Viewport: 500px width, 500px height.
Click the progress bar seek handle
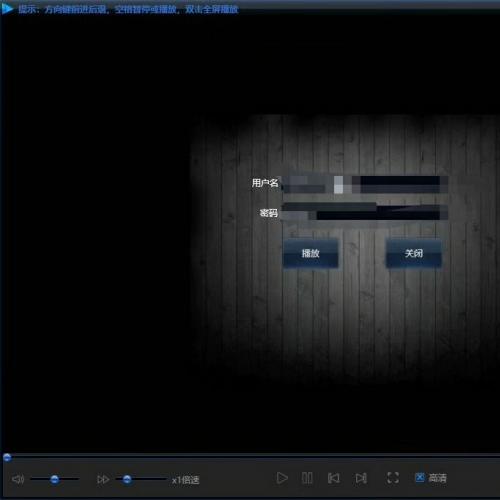click(x=7, y=457)
